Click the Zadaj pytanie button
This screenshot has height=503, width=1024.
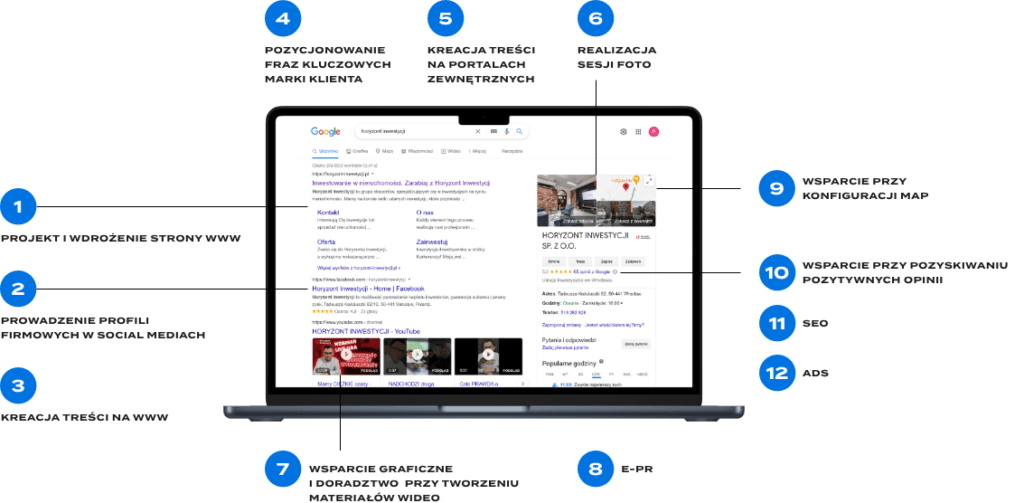636,343
